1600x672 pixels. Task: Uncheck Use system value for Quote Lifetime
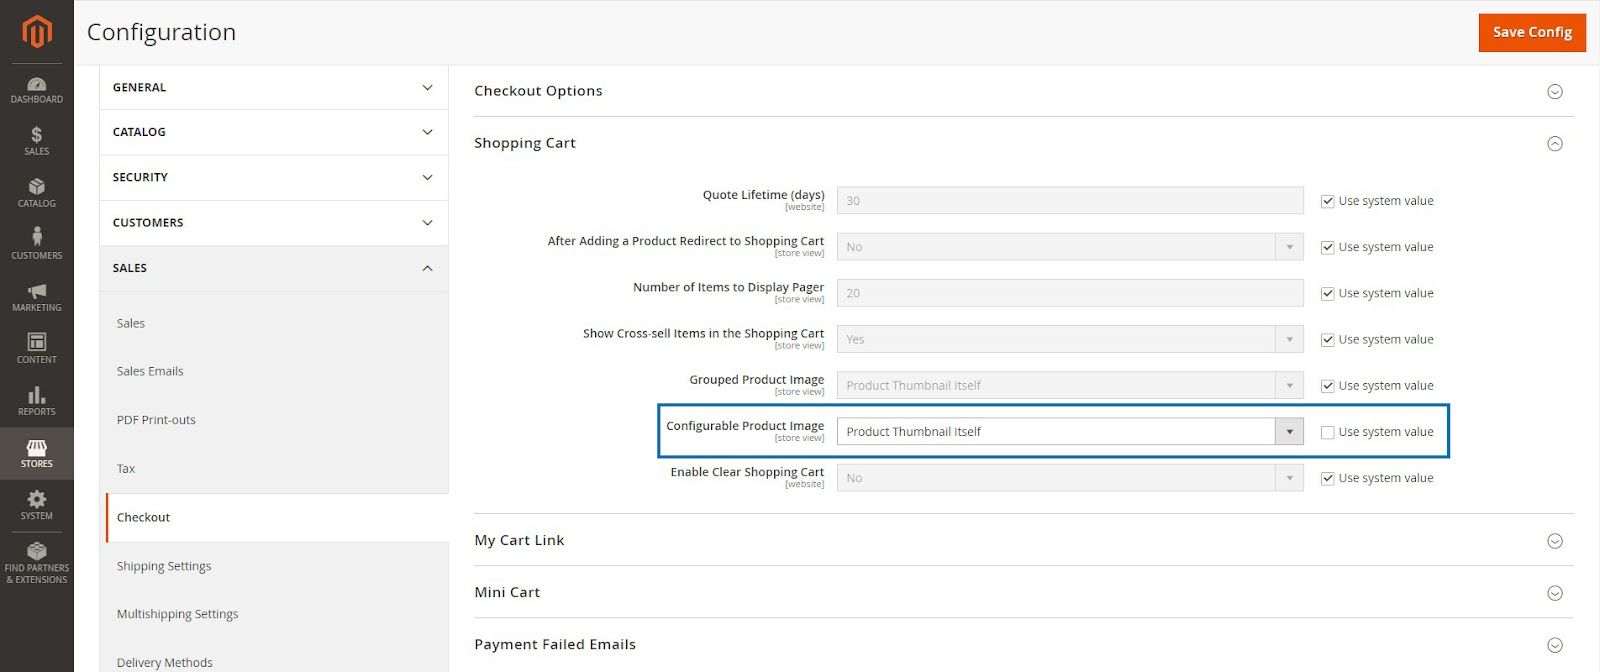1328,201
